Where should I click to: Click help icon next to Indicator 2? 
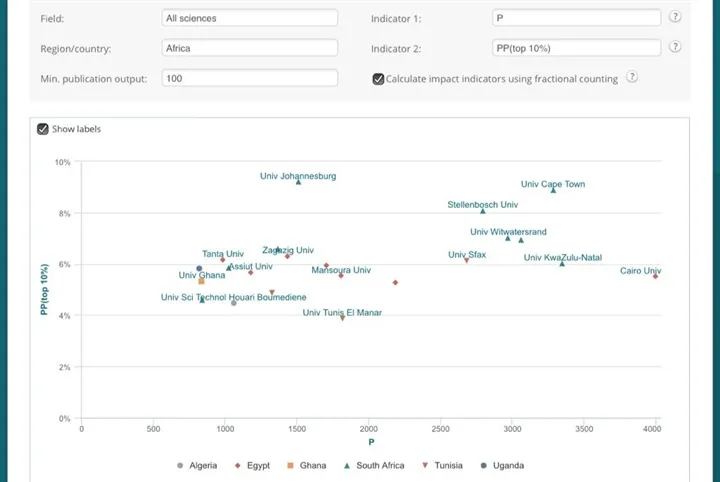point(676,47)
